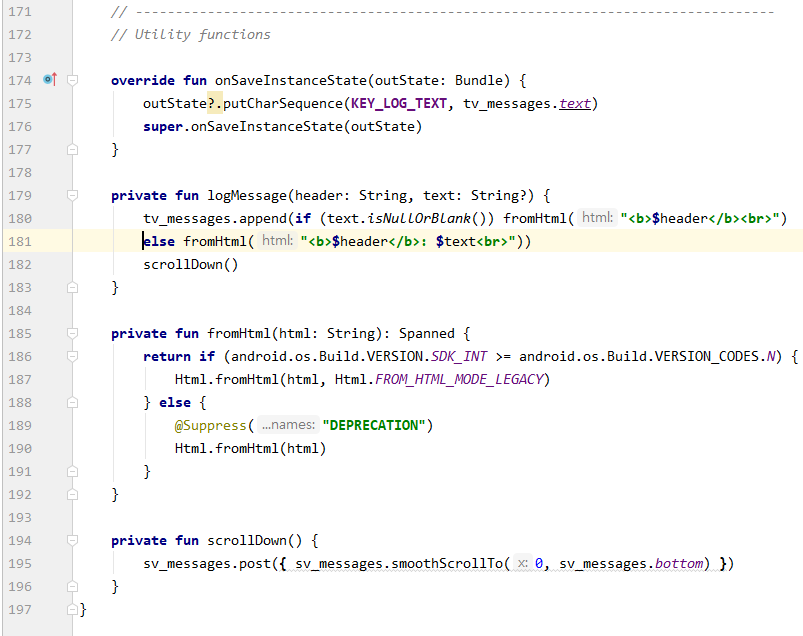Collapse the scrollDown function at line 194
803x636 pixels.
coord(72,540)
